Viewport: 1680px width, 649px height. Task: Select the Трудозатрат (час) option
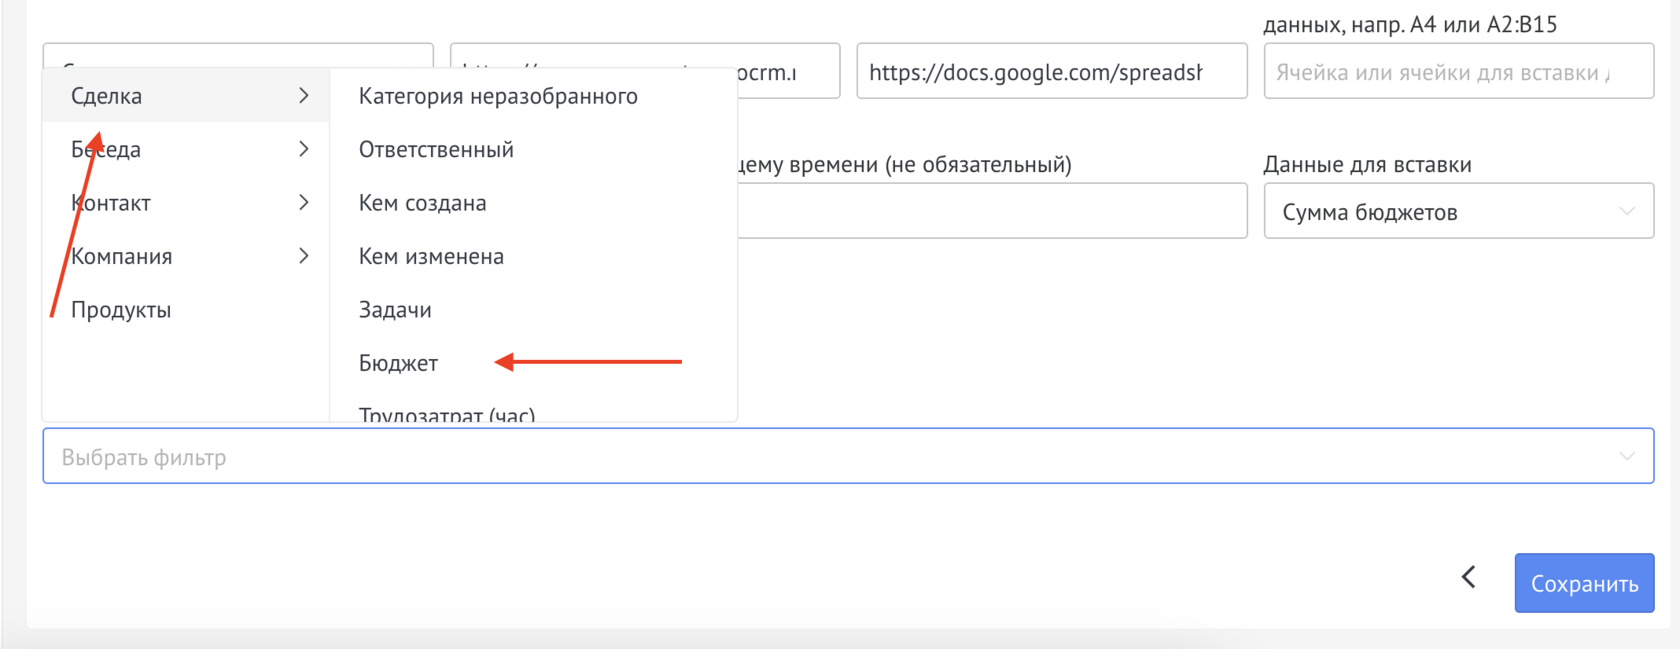[x=447, y=413]
